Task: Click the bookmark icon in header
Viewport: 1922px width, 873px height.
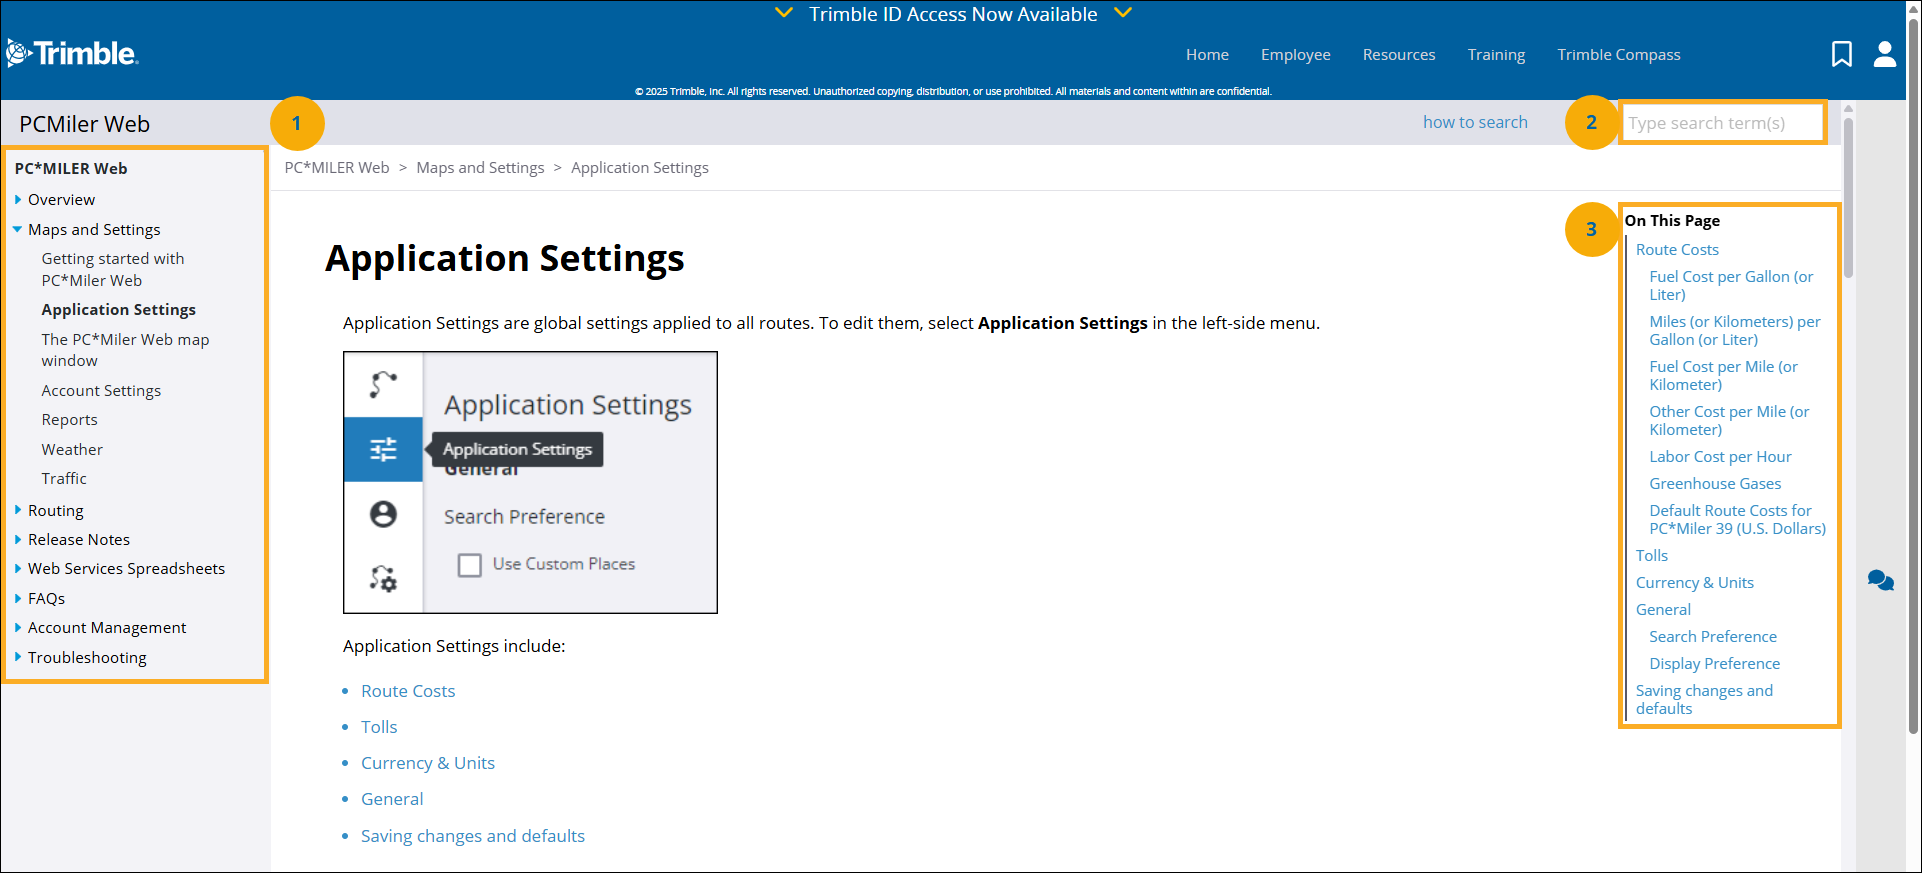Action: point(1841,54)
